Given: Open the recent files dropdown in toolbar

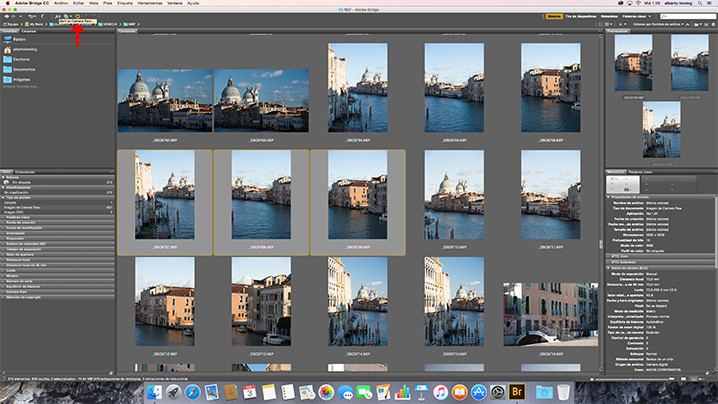Looking at the screenshot, I should click(32, 16).
